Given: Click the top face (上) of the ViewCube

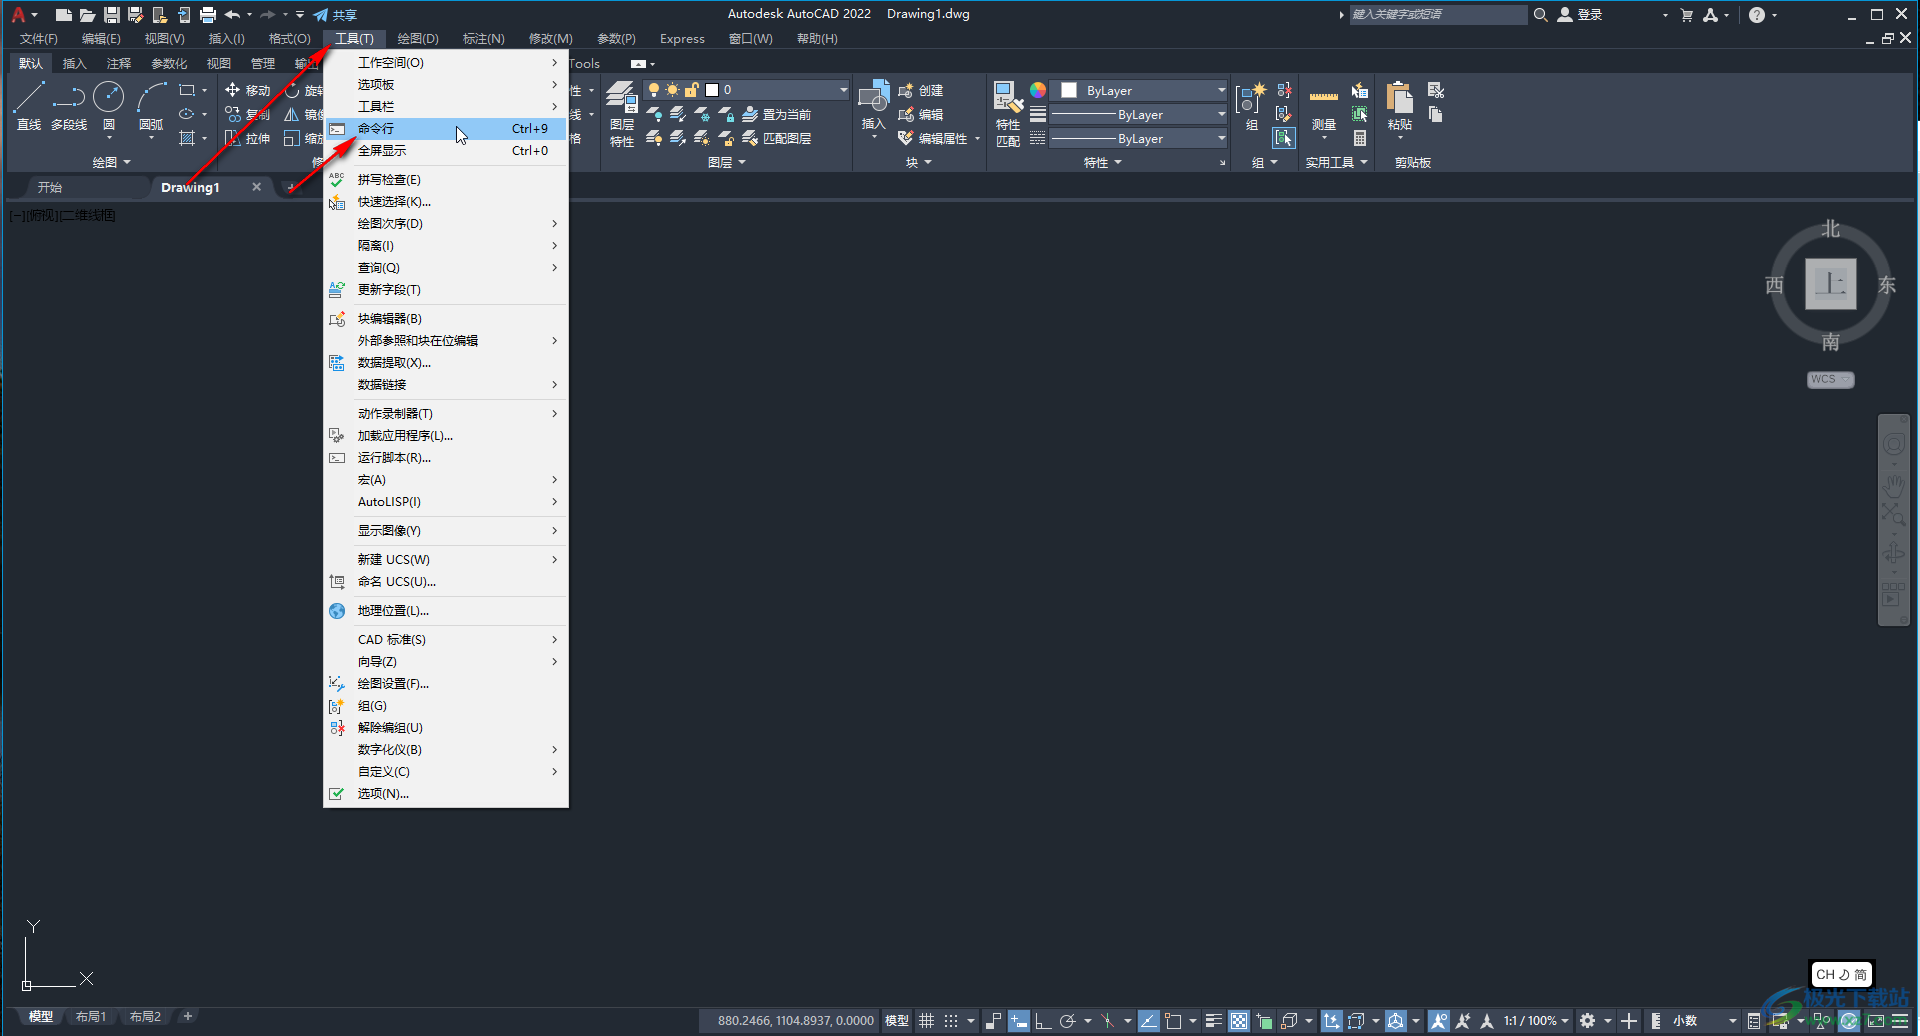Looking at the screenshot, I should 1831,284.
